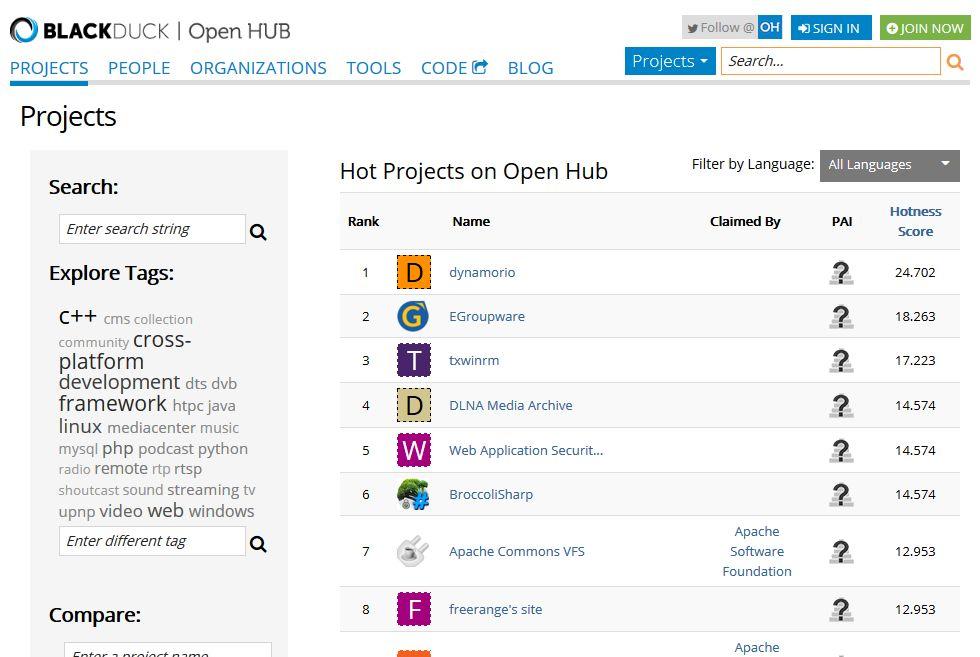Viewport: 980px width, 657px height.
Task: Click the SIGN IN button
Action: coord(831,28)
